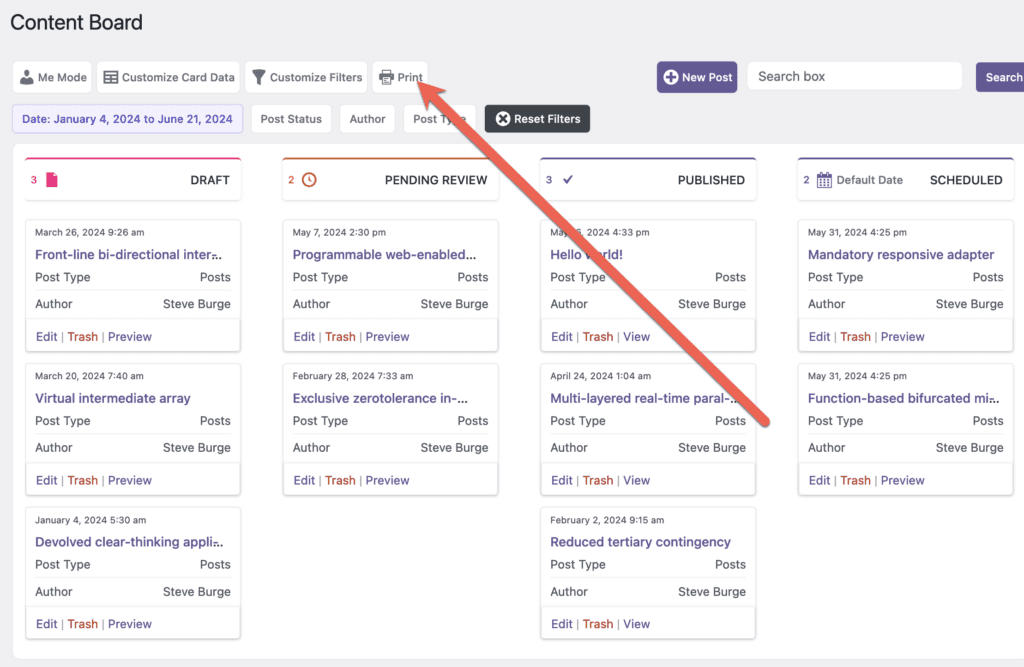Click the pink document icon in Draft column

[51, 179]
